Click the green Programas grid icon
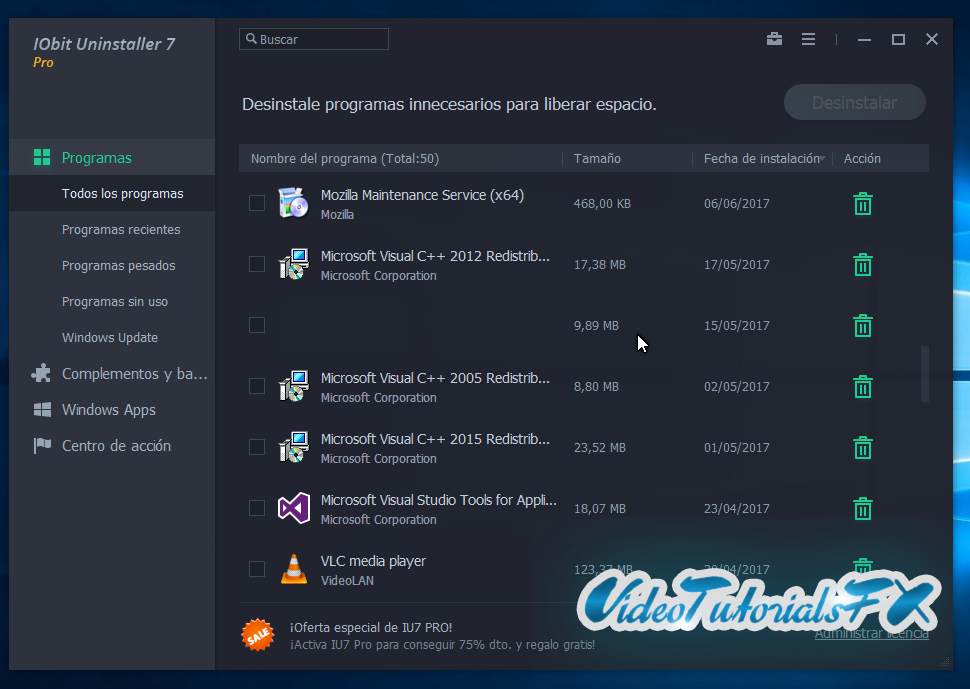Viewport: 970px width, 689px height. click(x=41, y=157)
